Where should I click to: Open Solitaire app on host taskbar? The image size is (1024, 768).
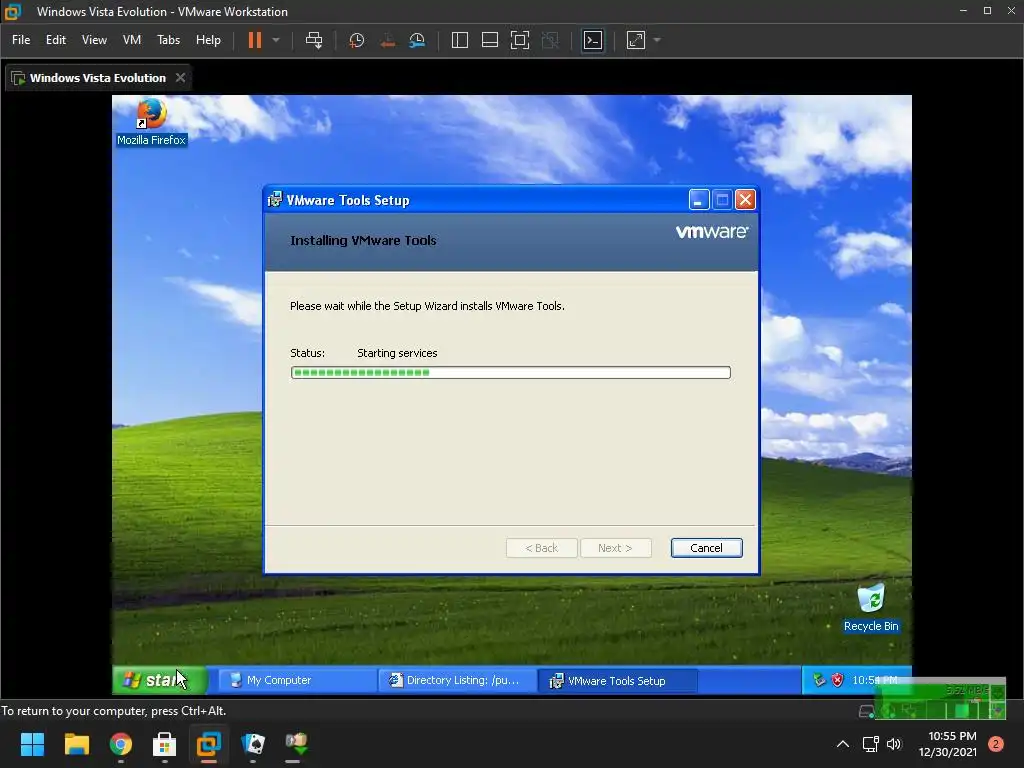(253, 744)
